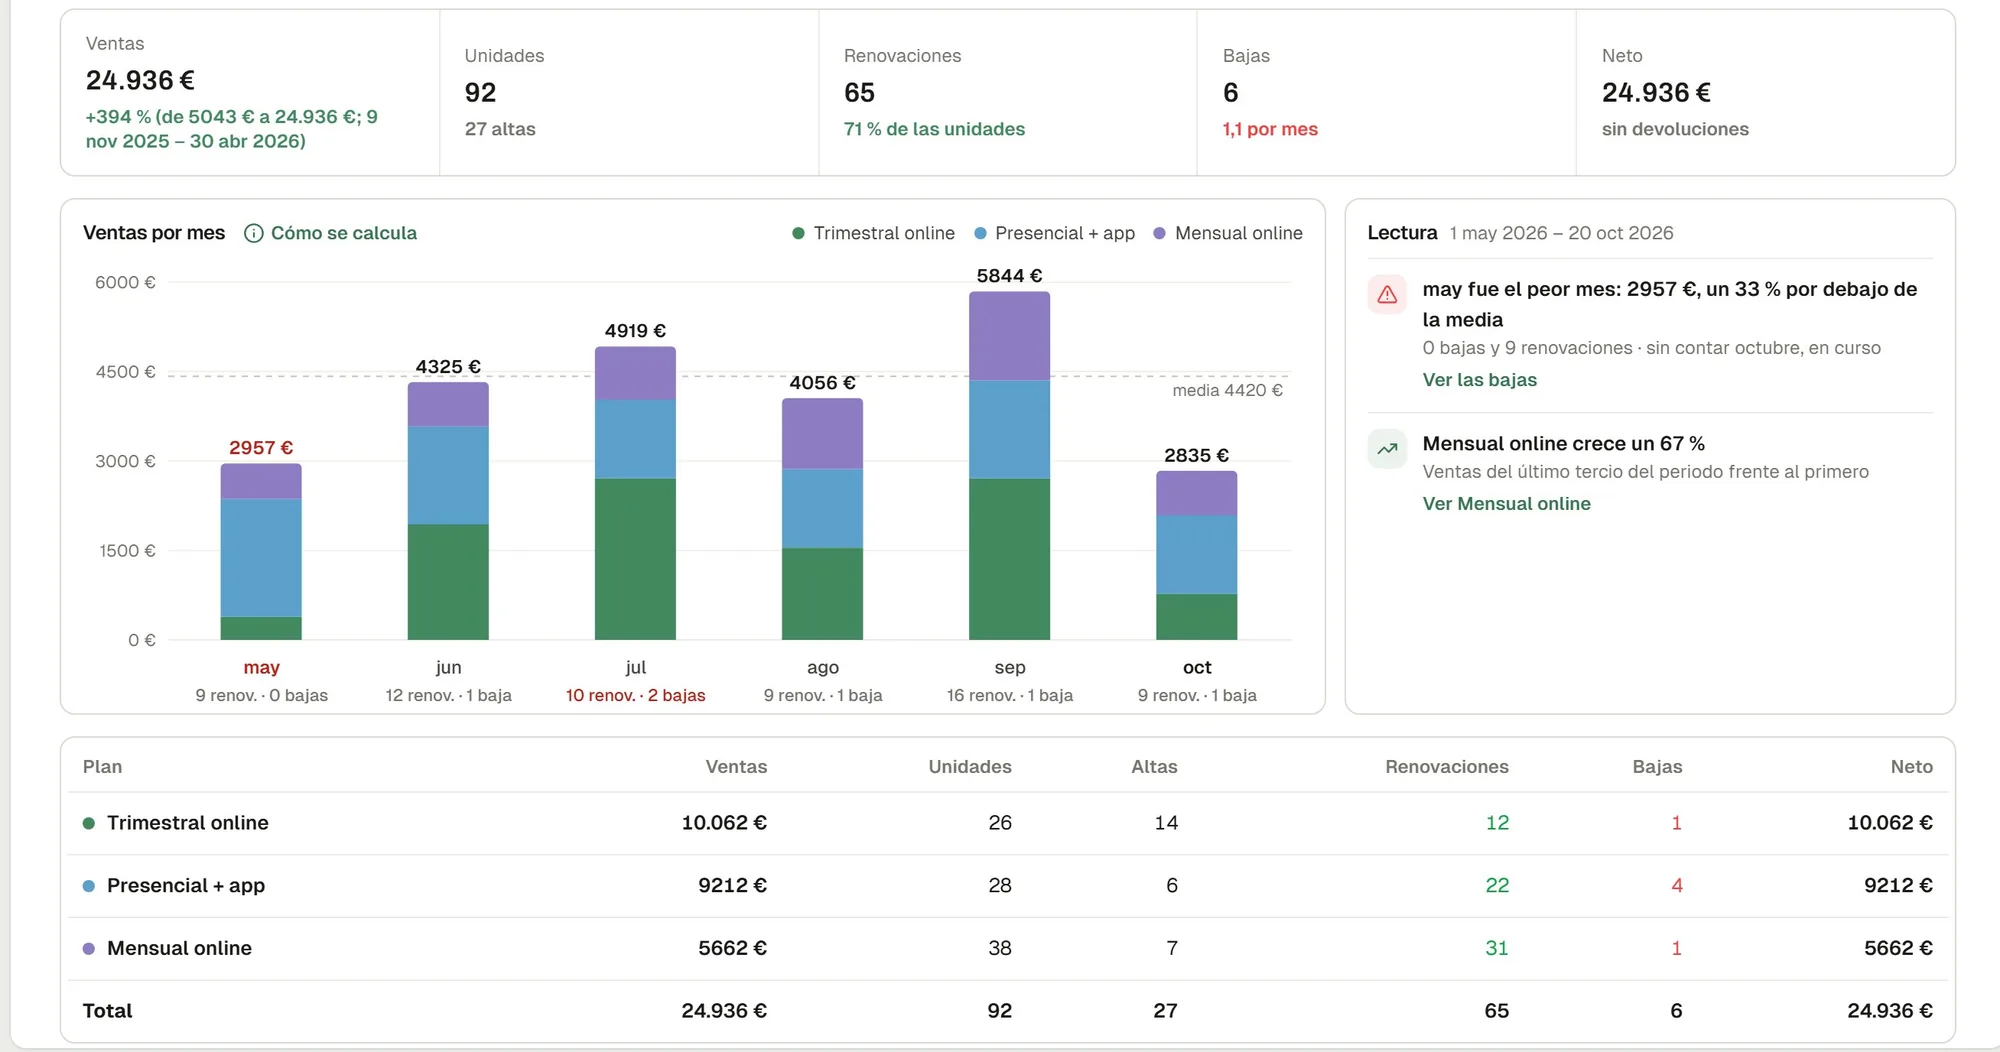Click the purple dot in Mensual online row
This screenshot has height=1052, width=2000.
click(89, 949)
